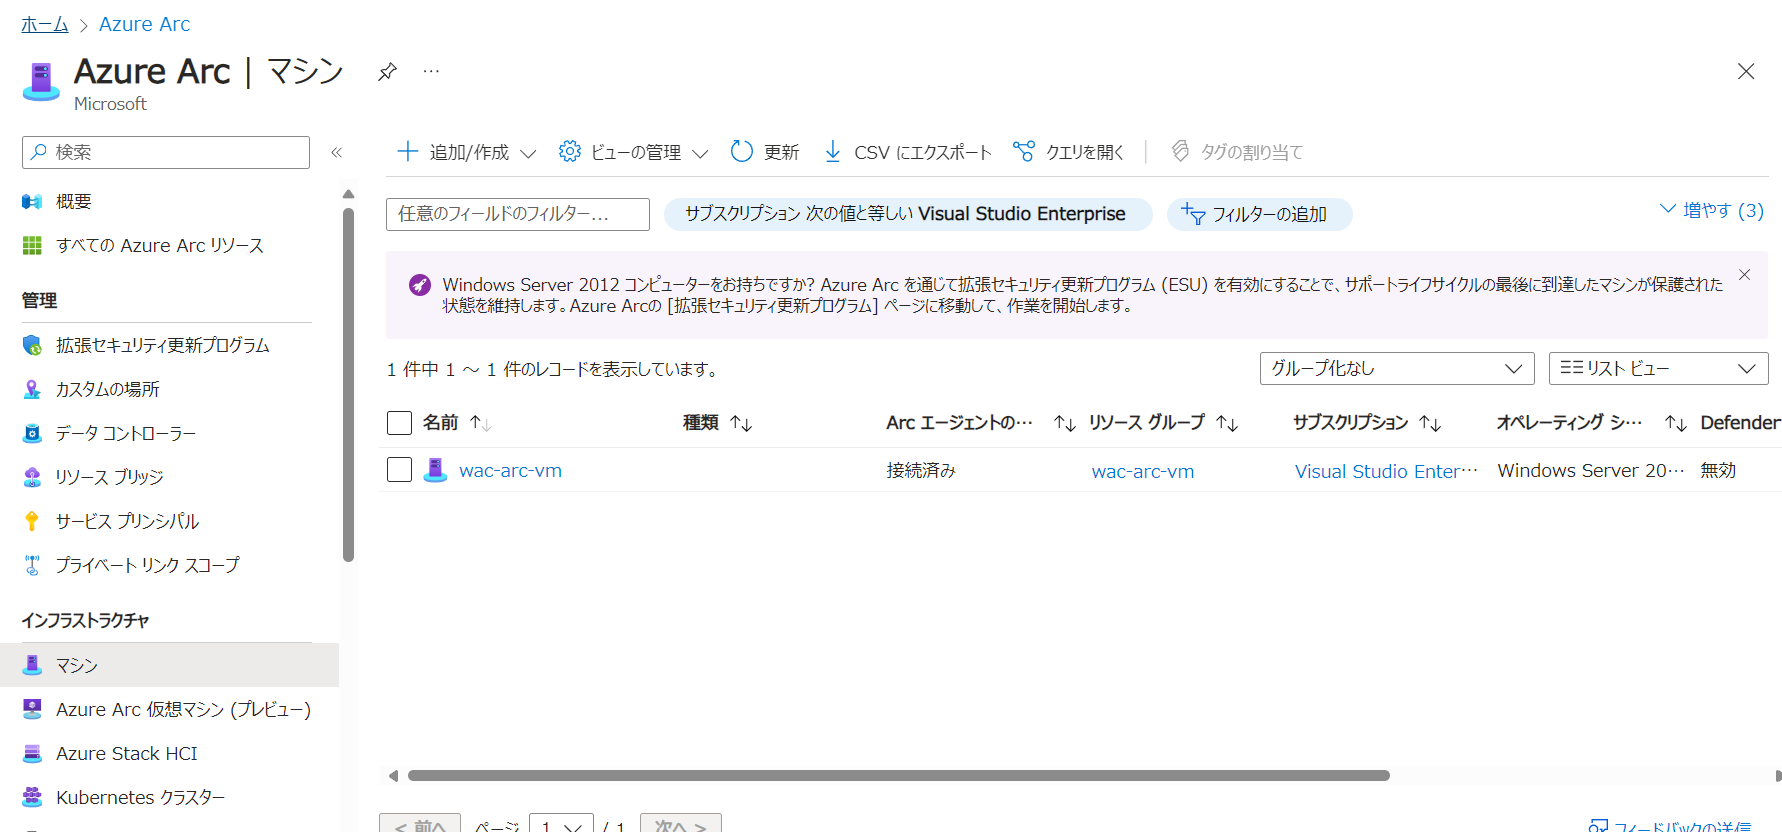
Task: Click sidebar scroll up arrow
Action: coord(348,194)
